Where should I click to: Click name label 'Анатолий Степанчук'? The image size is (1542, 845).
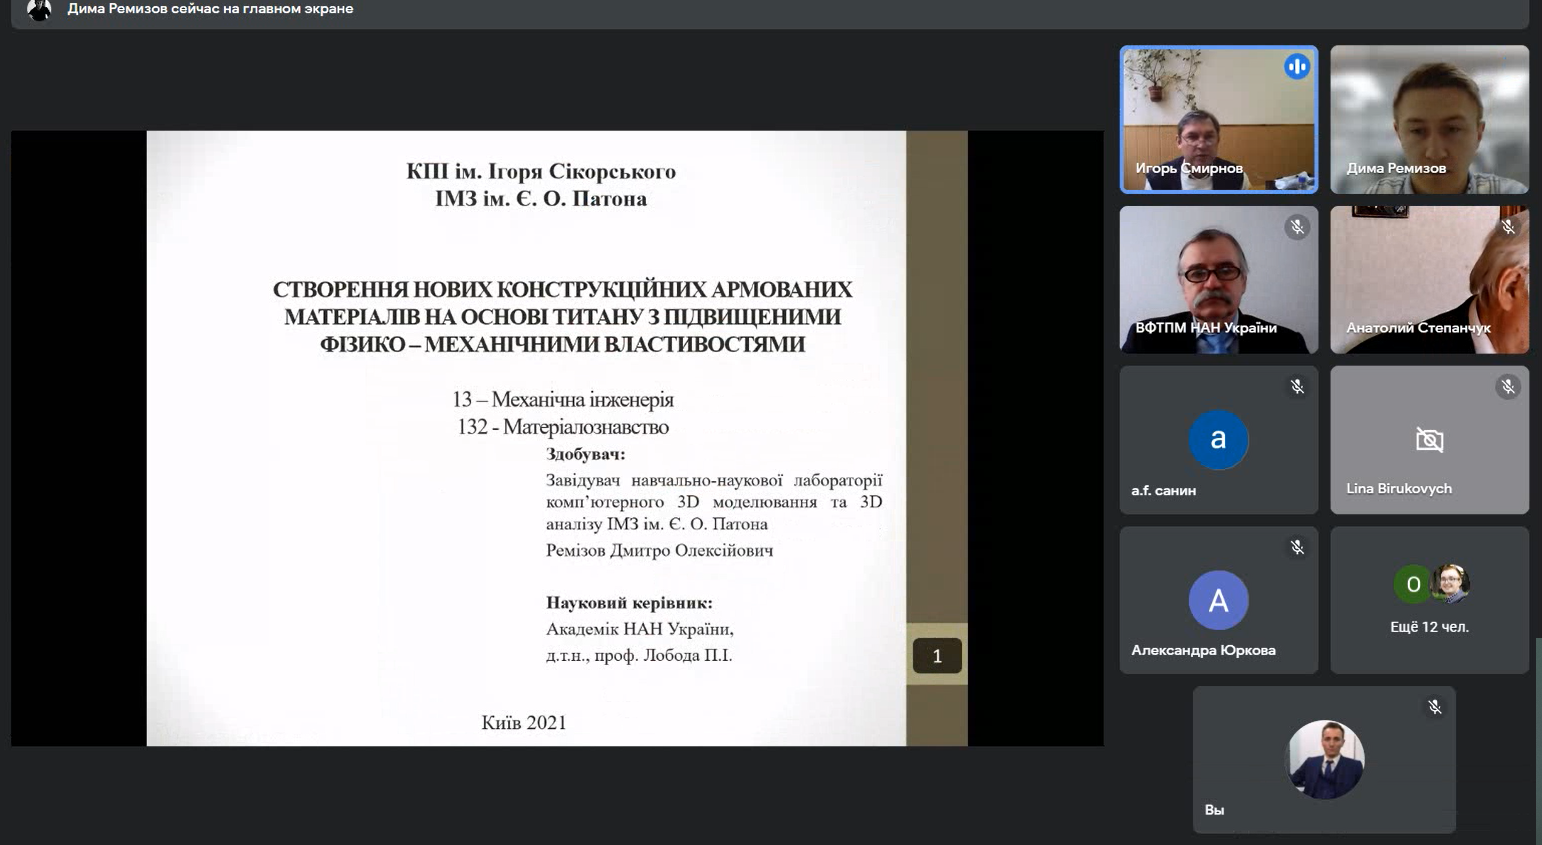(x=1418, y=328)
